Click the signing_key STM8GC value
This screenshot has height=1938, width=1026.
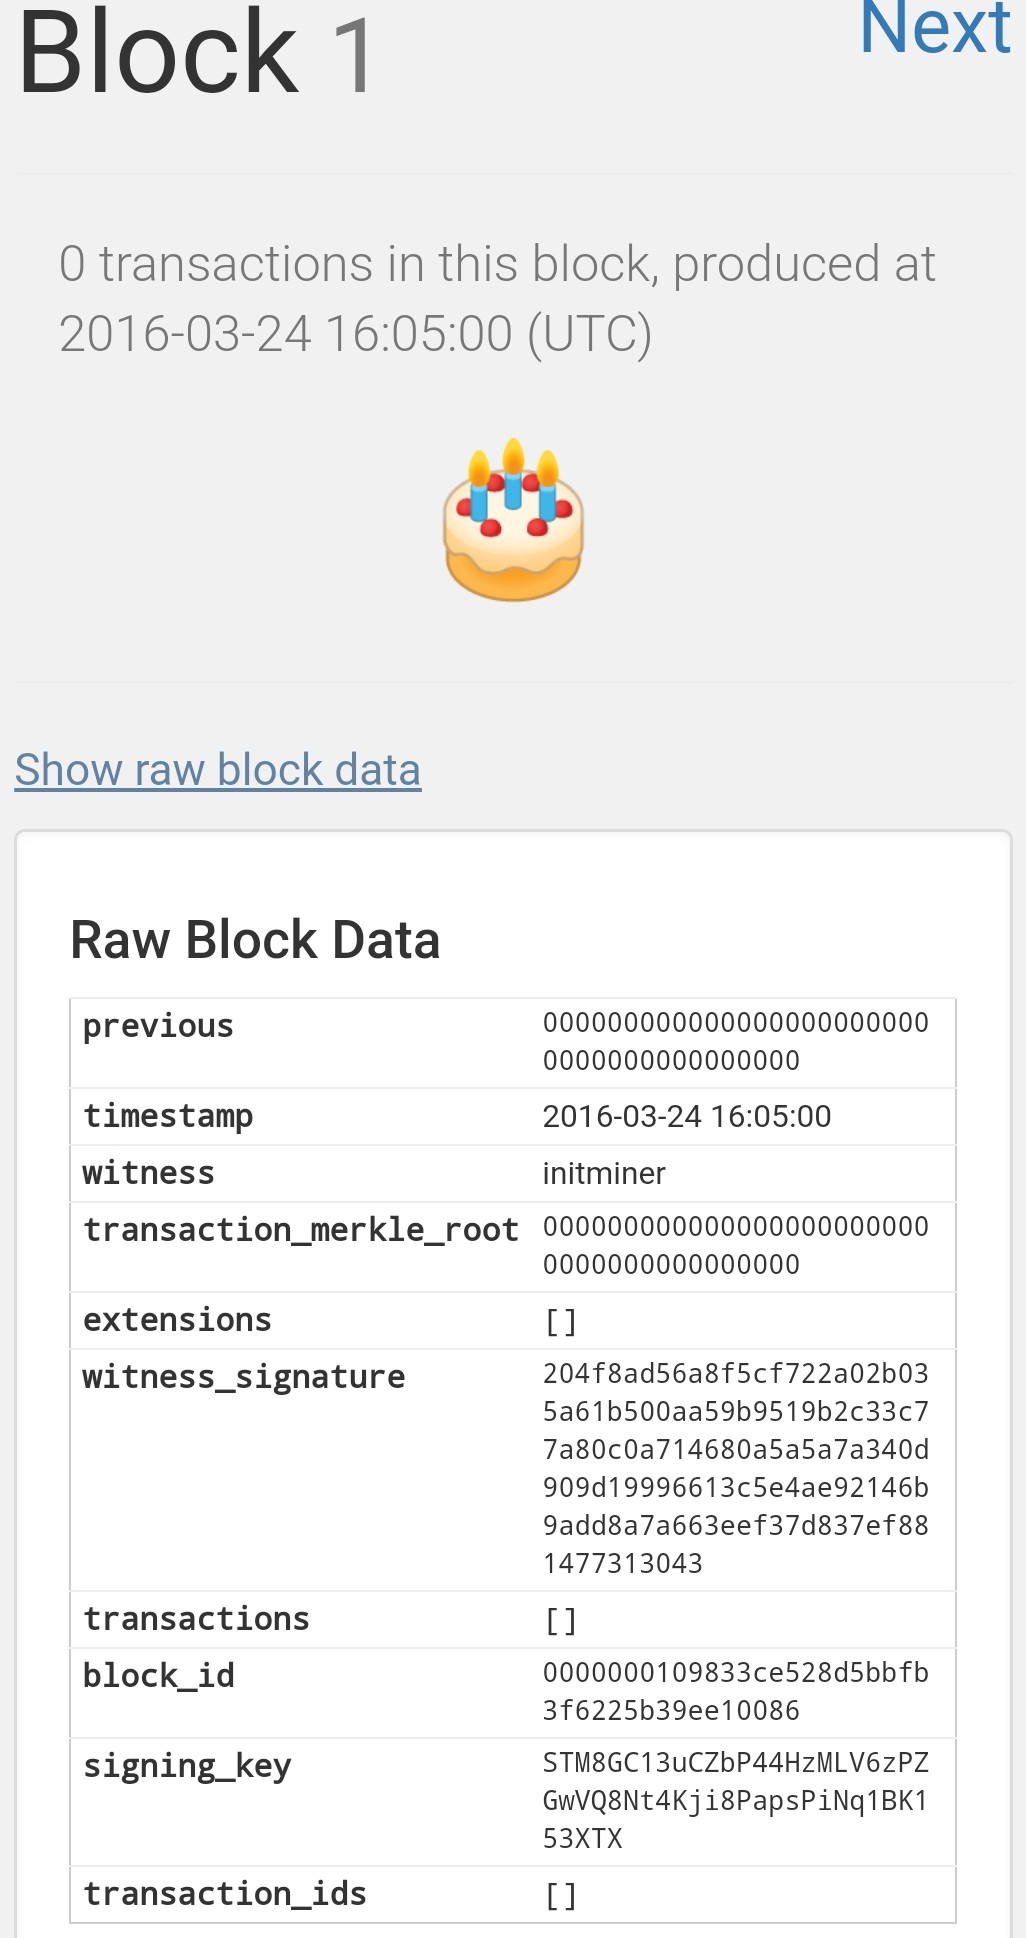tap(735, 1800)
